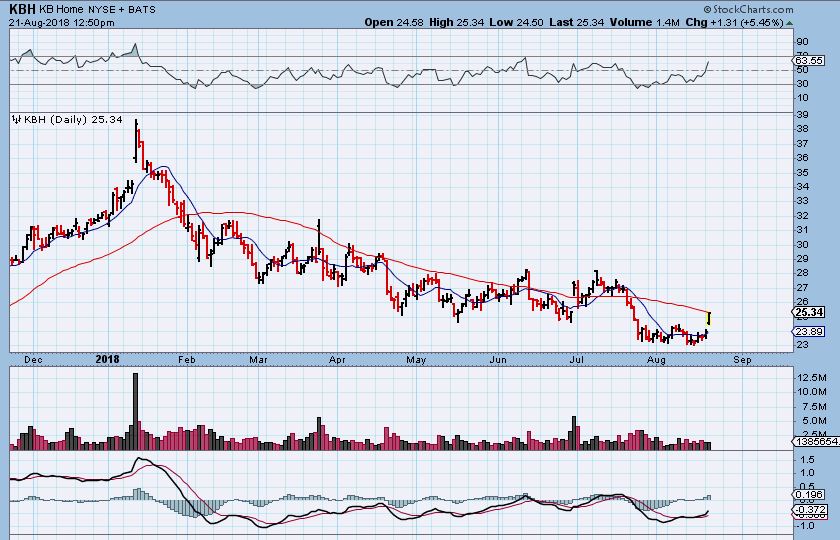Click the "Chg +1.31 (+5.45%)" value

[x=734, y=22]
